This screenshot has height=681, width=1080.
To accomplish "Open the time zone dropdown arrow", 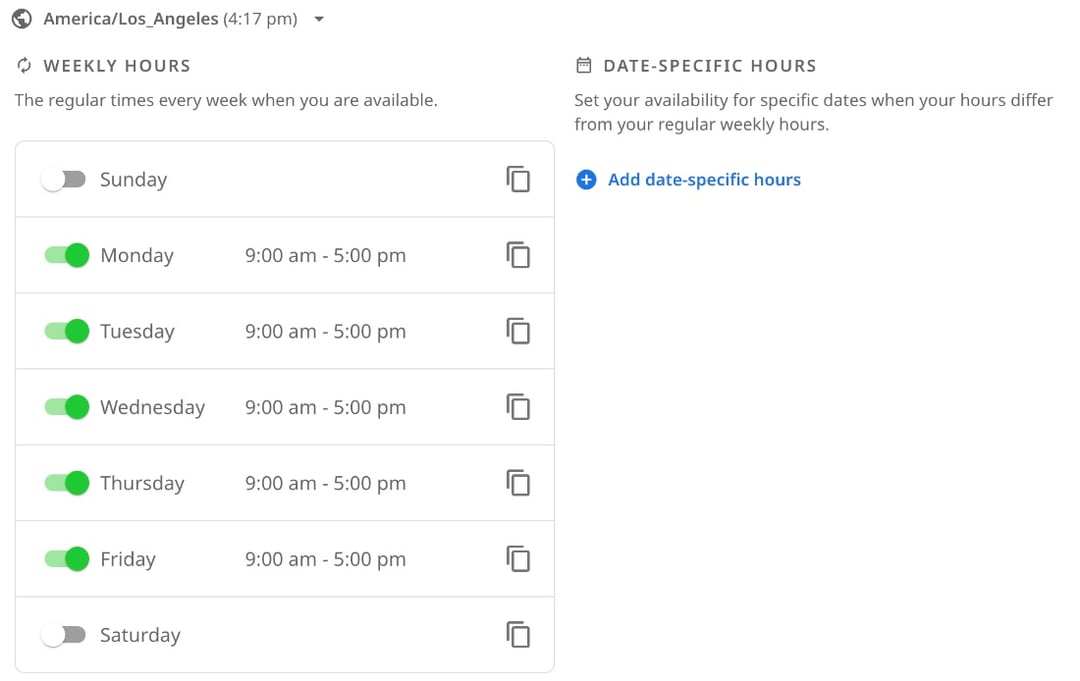I will [x=319, y=19].
